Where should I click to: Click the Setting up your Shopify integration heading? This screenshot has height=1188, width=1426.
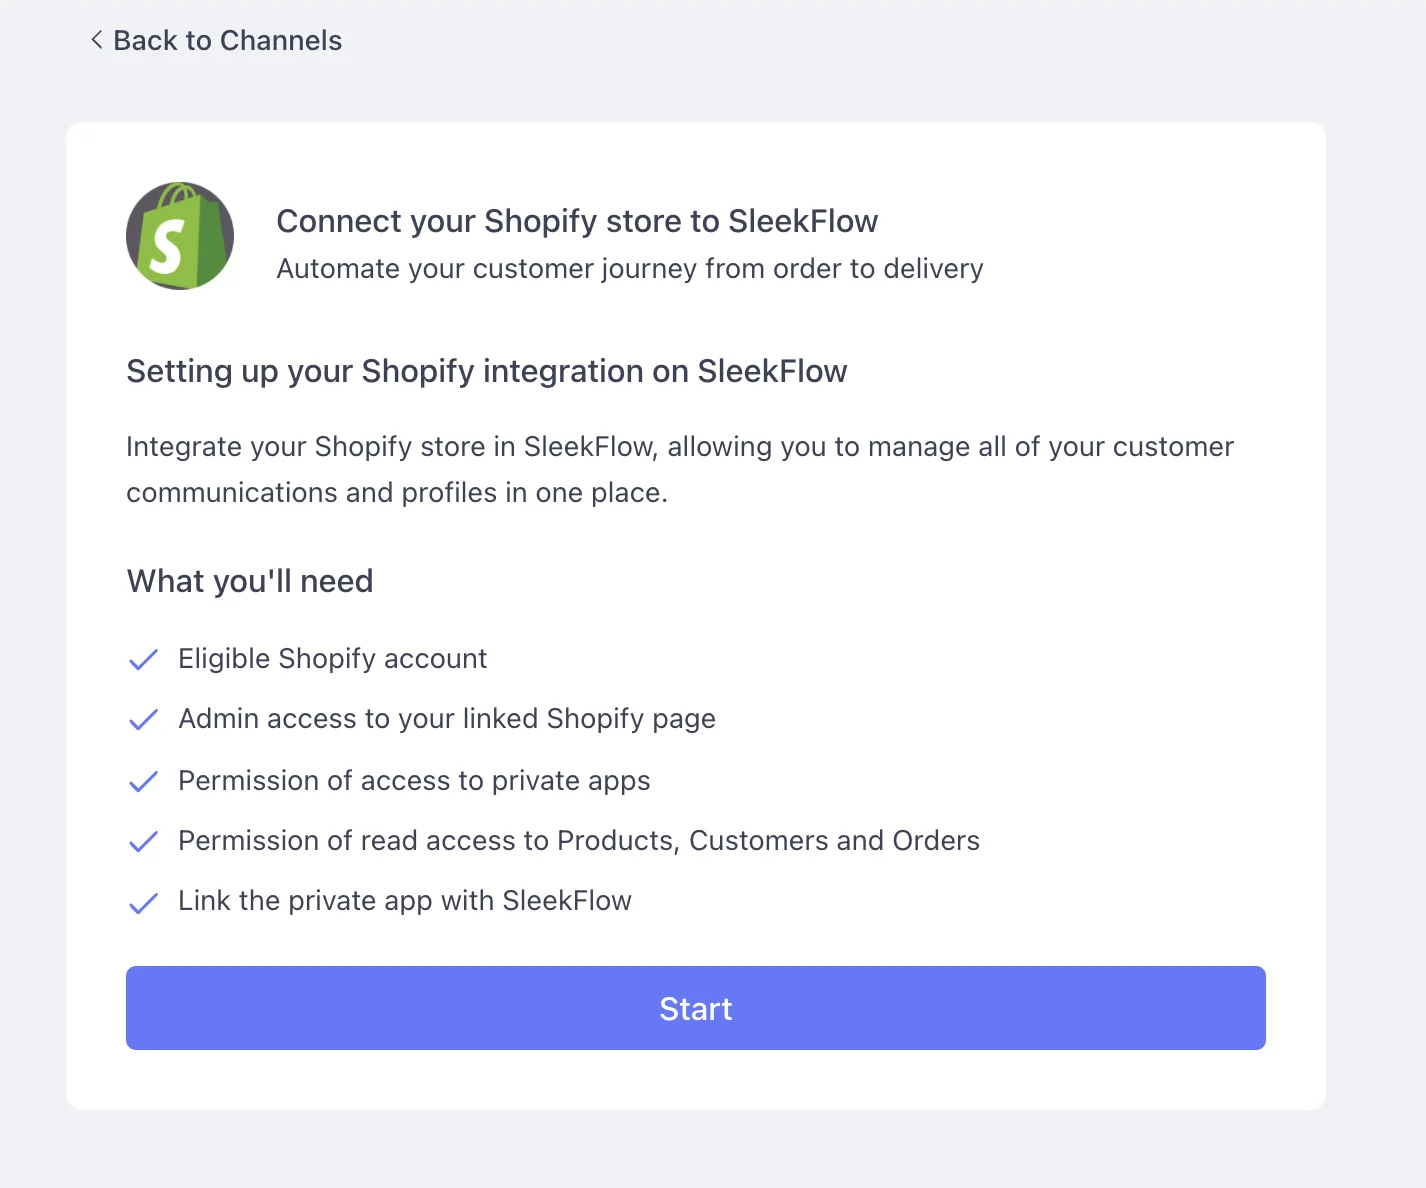pyautogui.click(x=487, y=371)
